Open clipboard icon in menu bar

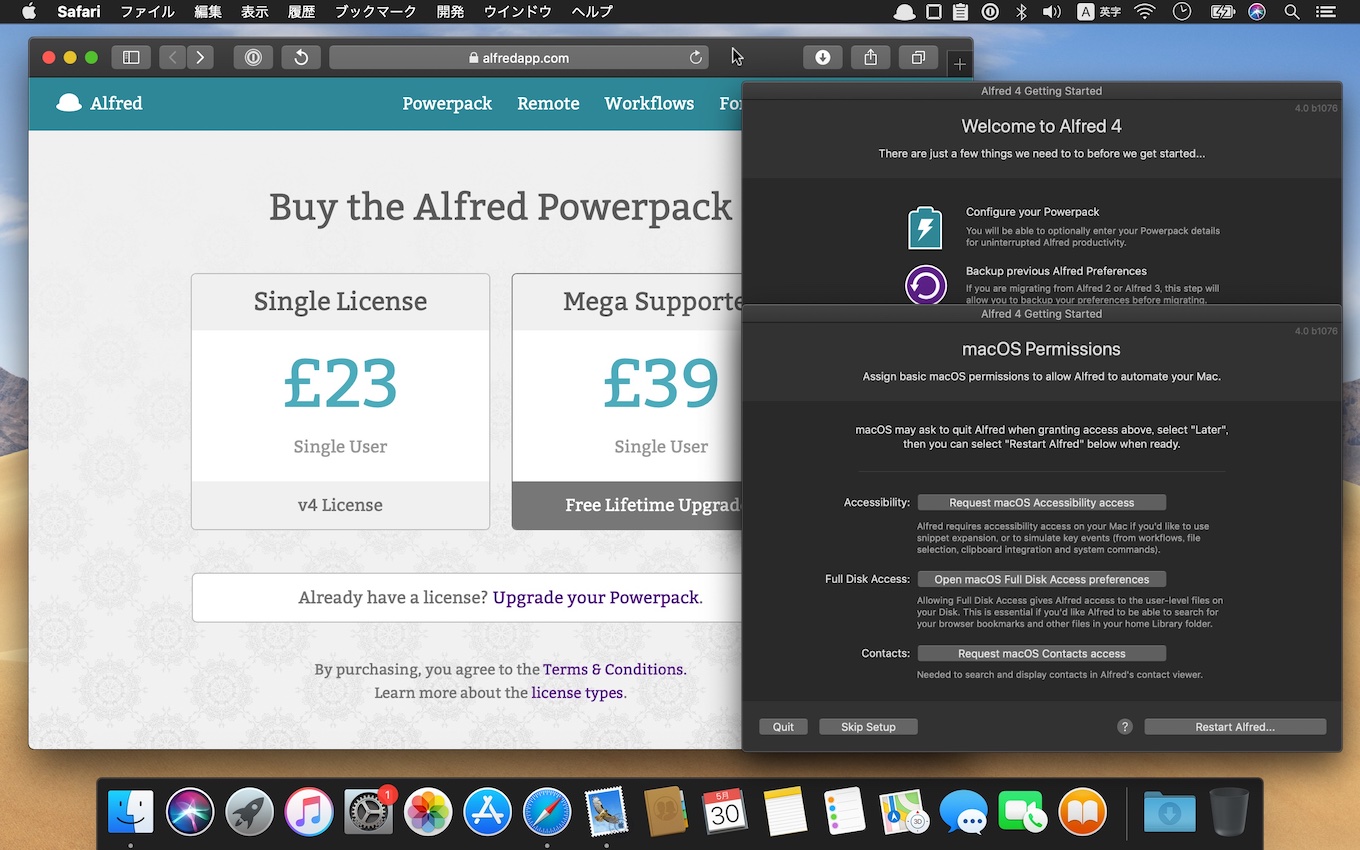coord(961,12)
